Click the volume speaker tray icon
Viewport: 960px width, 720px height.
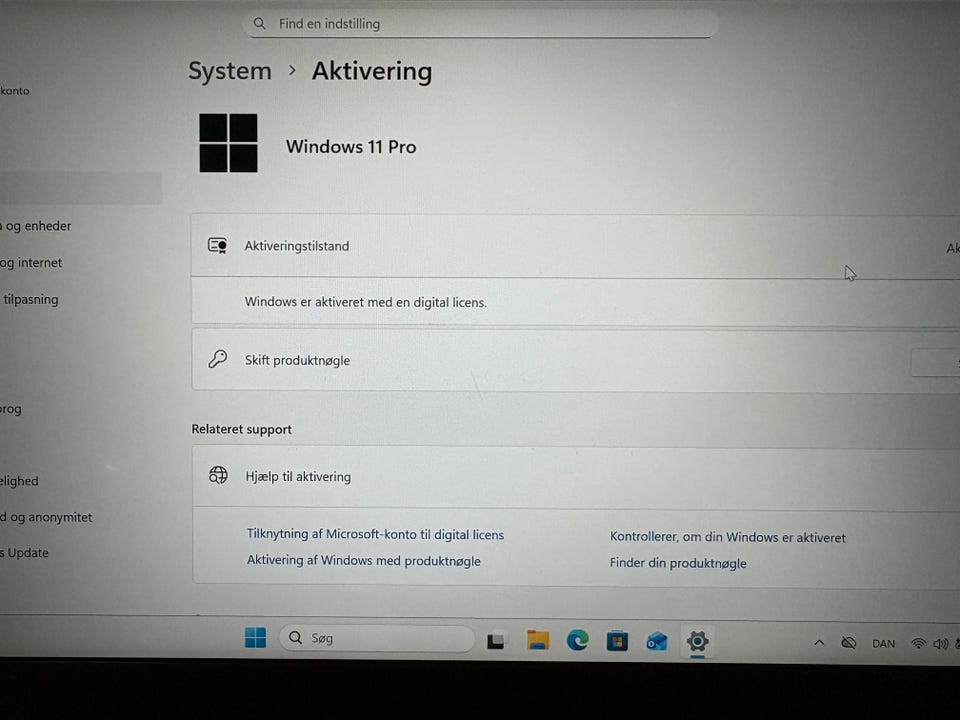940,644
